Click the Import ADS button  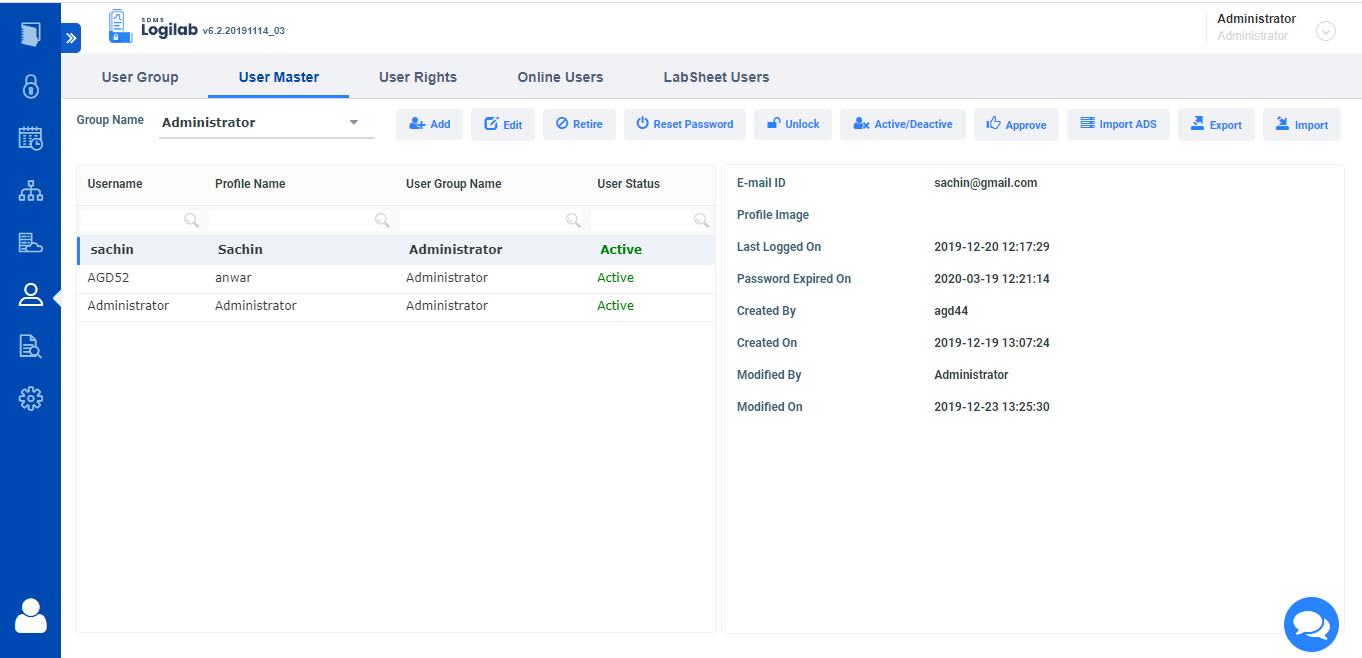point(1118,124)
